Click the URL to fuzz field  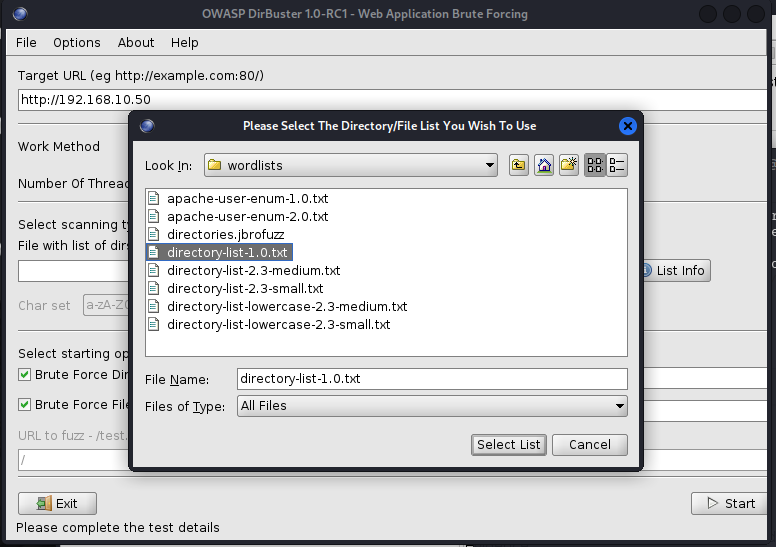73,460
